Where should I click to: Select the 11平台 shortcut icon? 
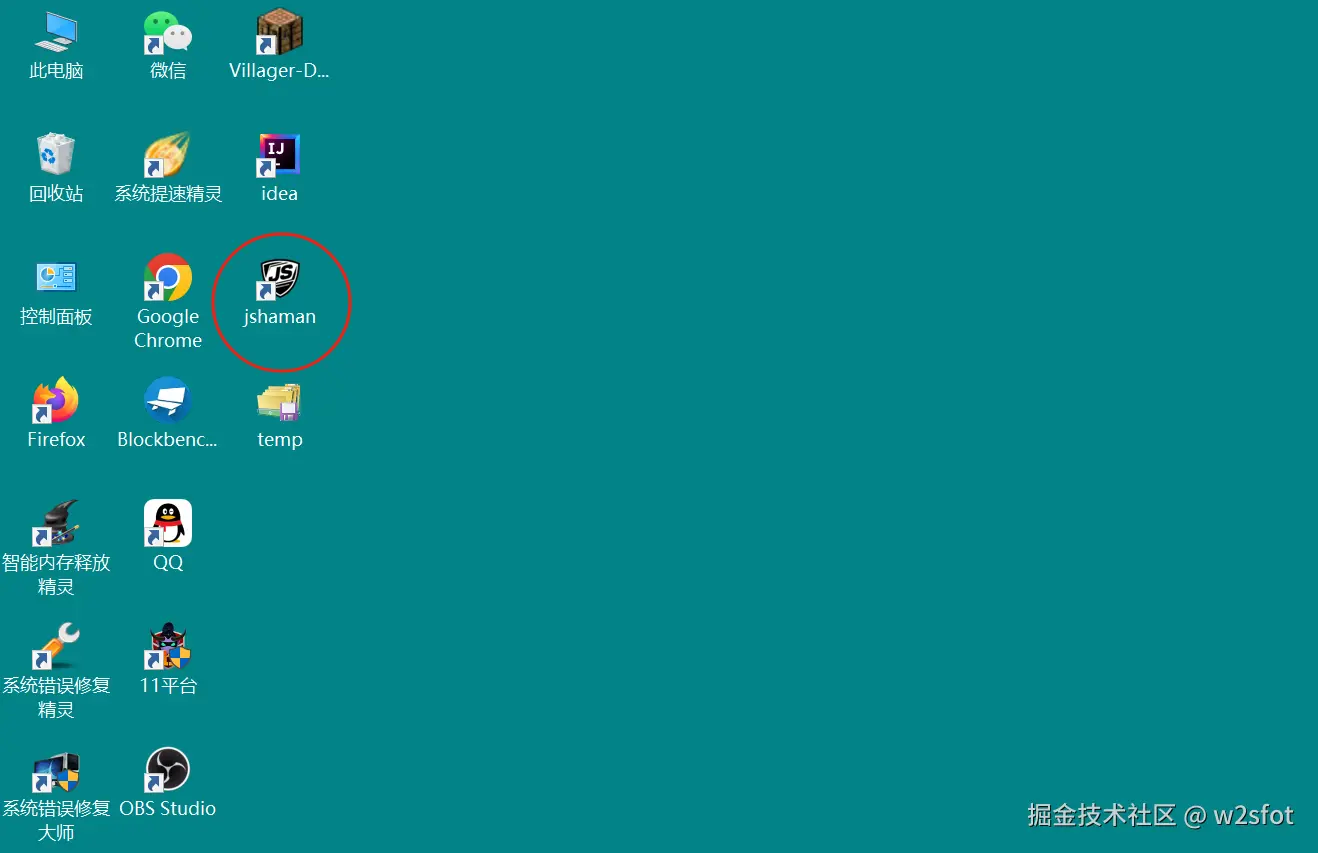point(168,647)
